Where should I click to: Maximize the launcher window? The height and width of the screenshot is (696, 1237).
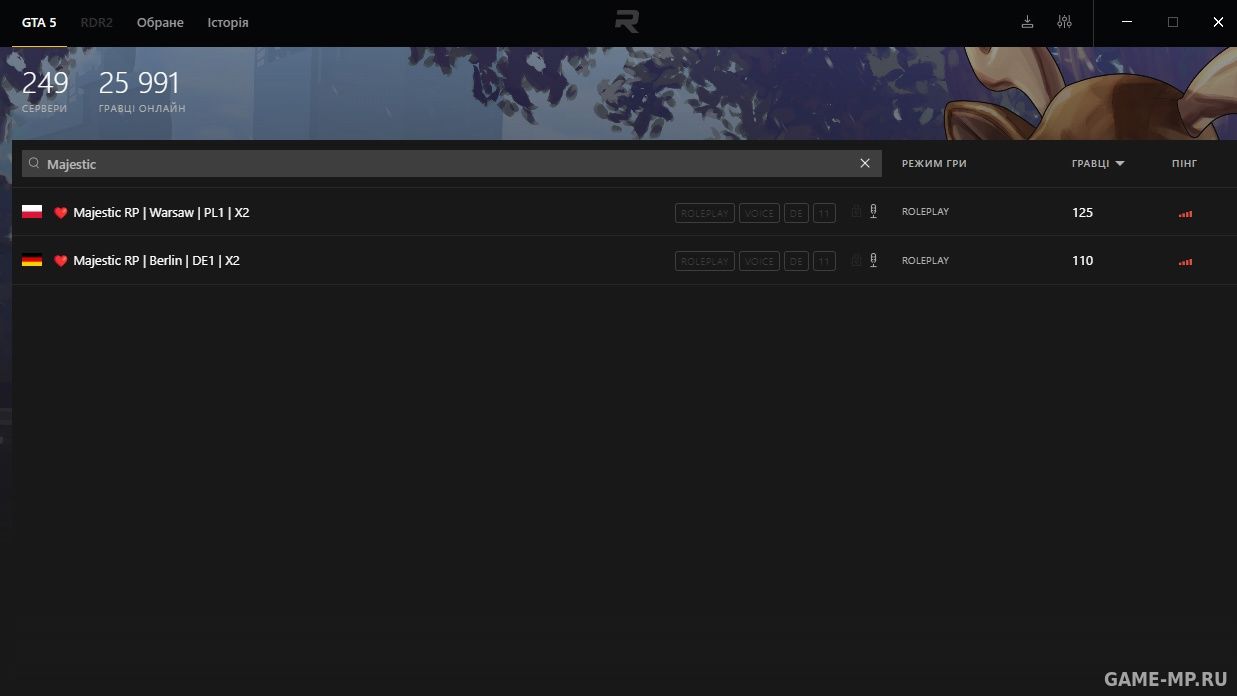[x=1173, y=22]
